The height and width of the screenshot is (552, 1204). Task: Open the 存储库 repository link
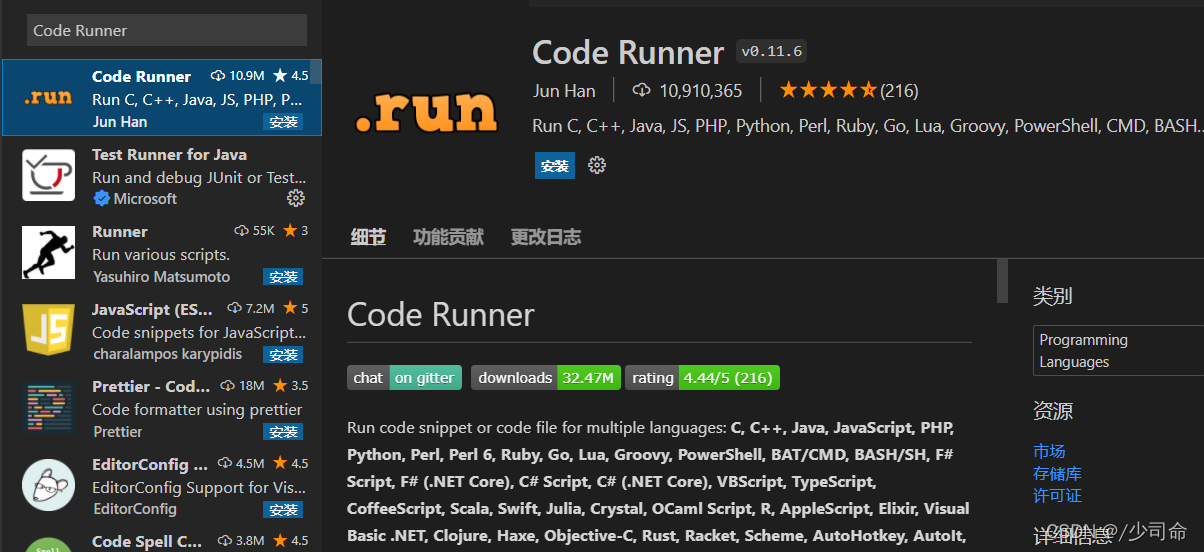pyautogui.click(x=1057, y=473)
